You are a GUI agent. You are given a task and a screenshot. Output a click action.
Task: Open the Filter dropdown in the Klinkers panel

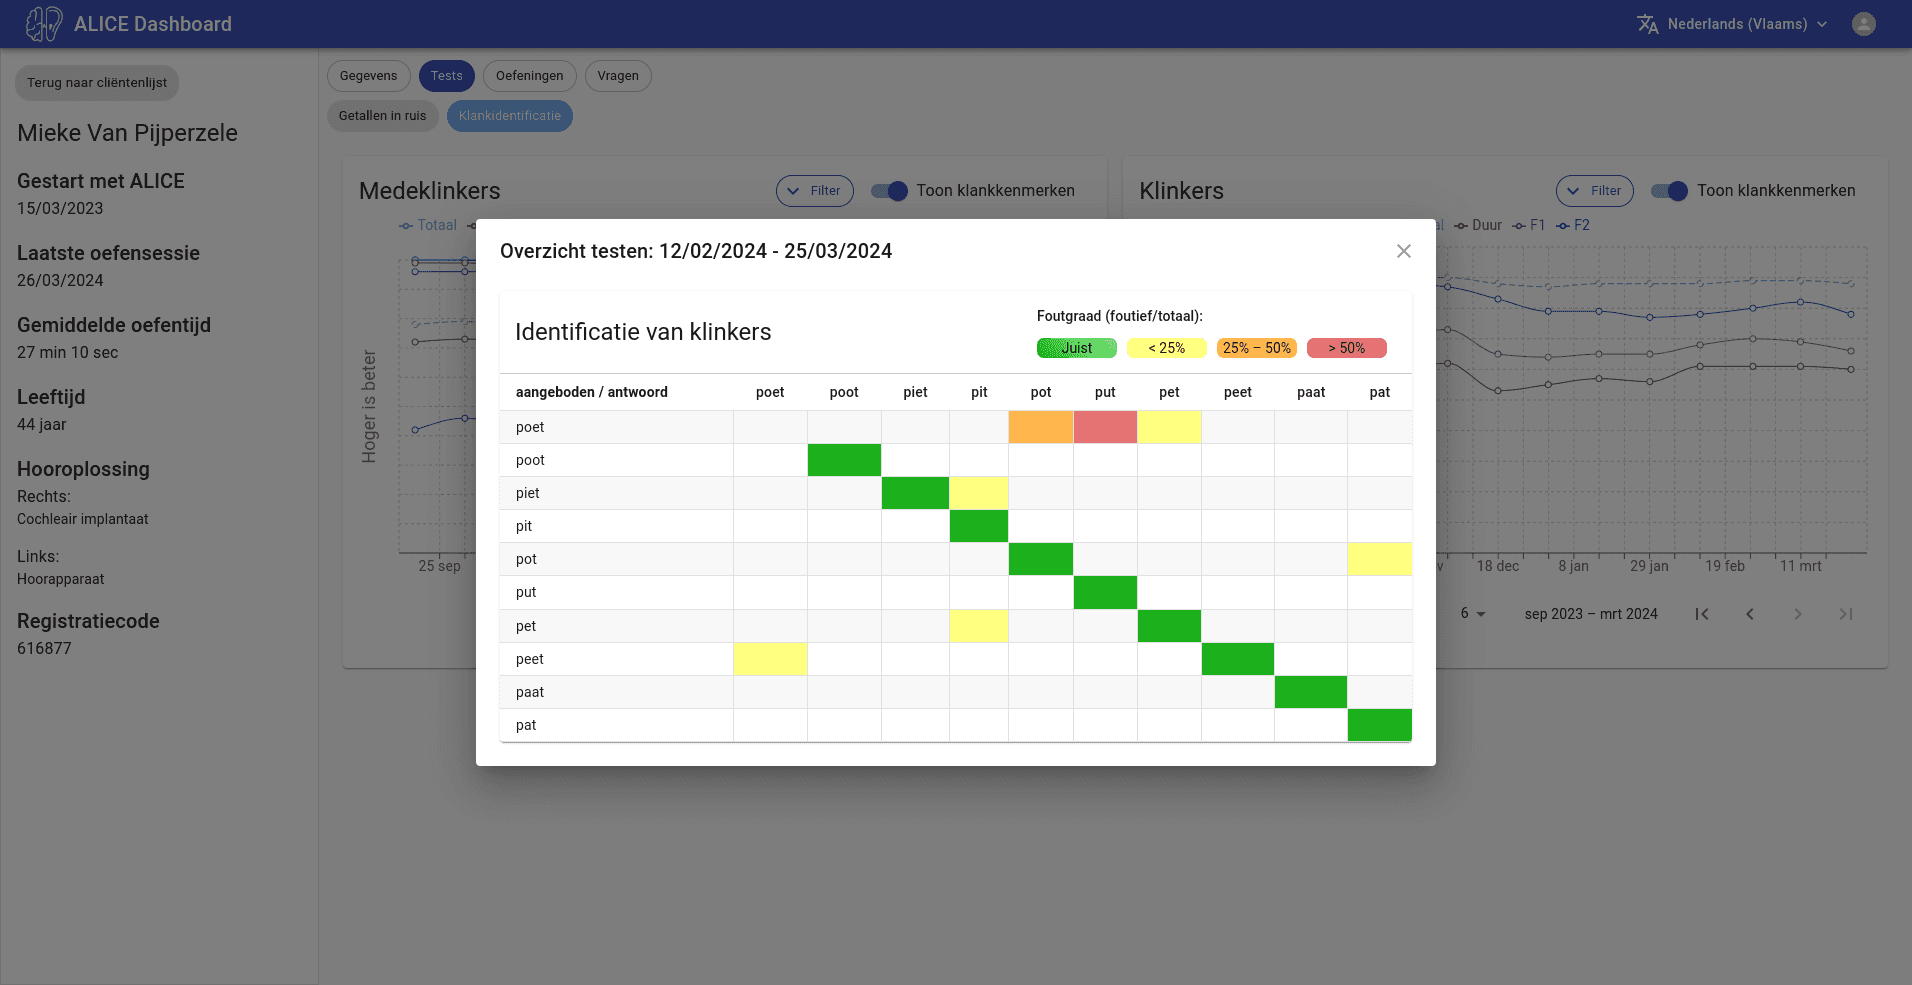(1594, 191)
